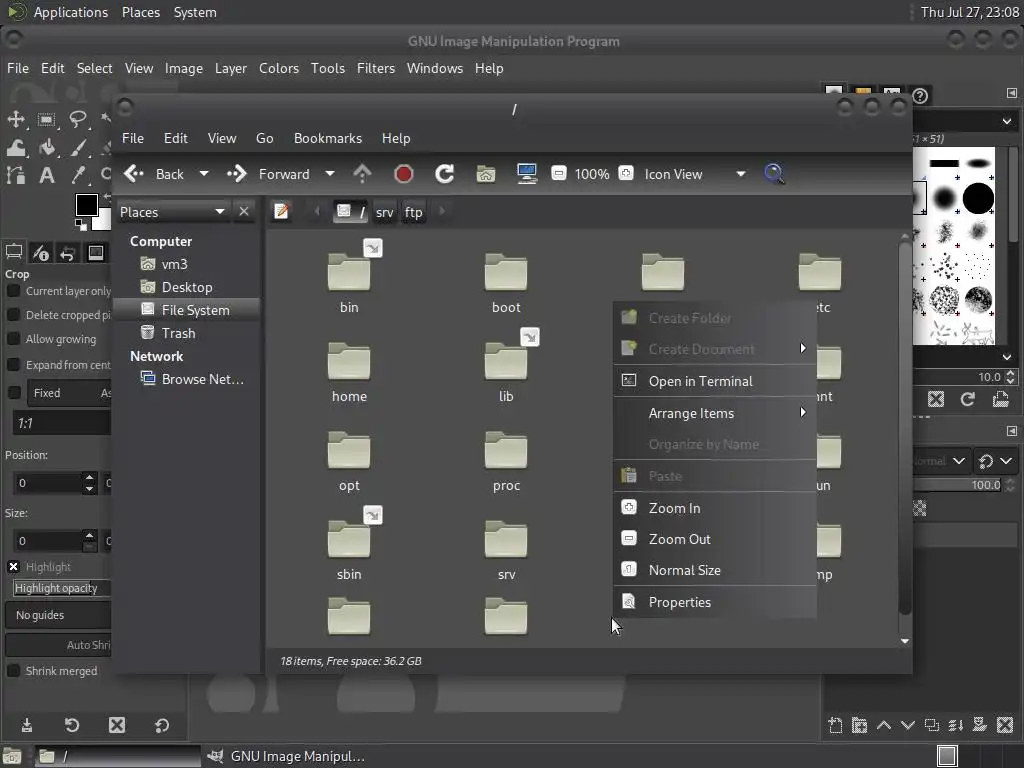Zoom in with the plus icon beside 100%
The image size is (1024, 768).
pyautogui.click(x=626, y=174)
